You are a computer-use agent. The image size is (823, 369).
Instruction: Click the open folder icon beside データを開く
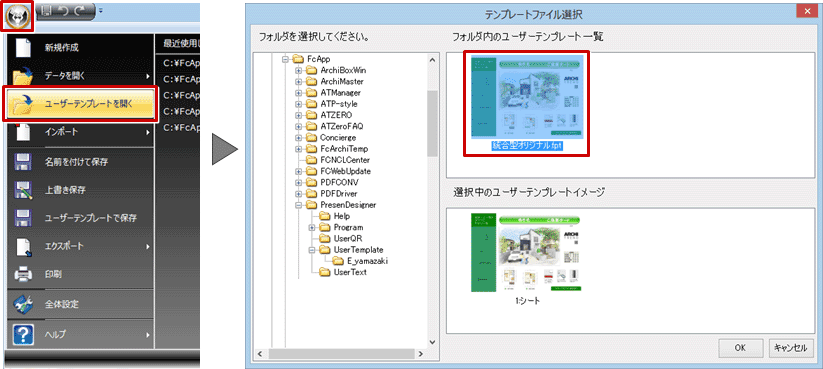coord(23,76)
